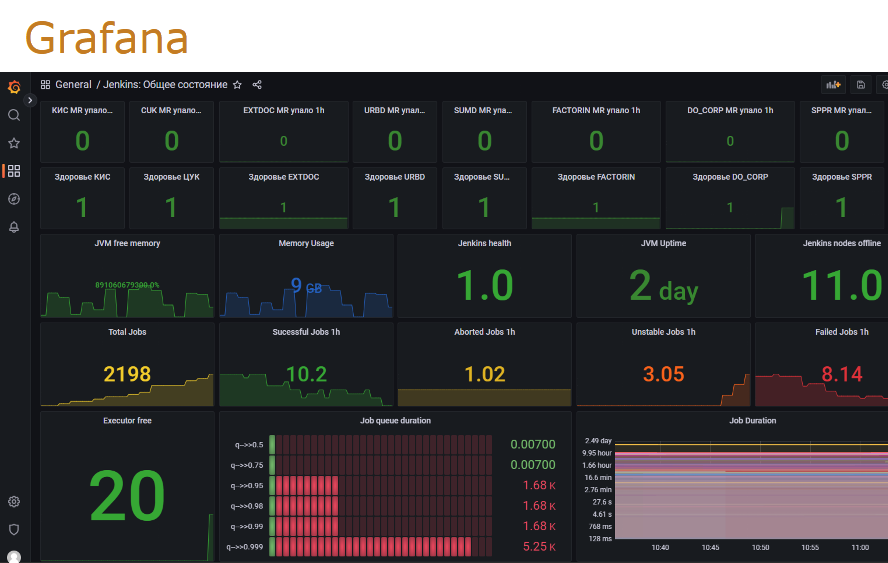Open the КИС MR упало panel title
This screenshot has width=888, height=563.
coord(82,110)
